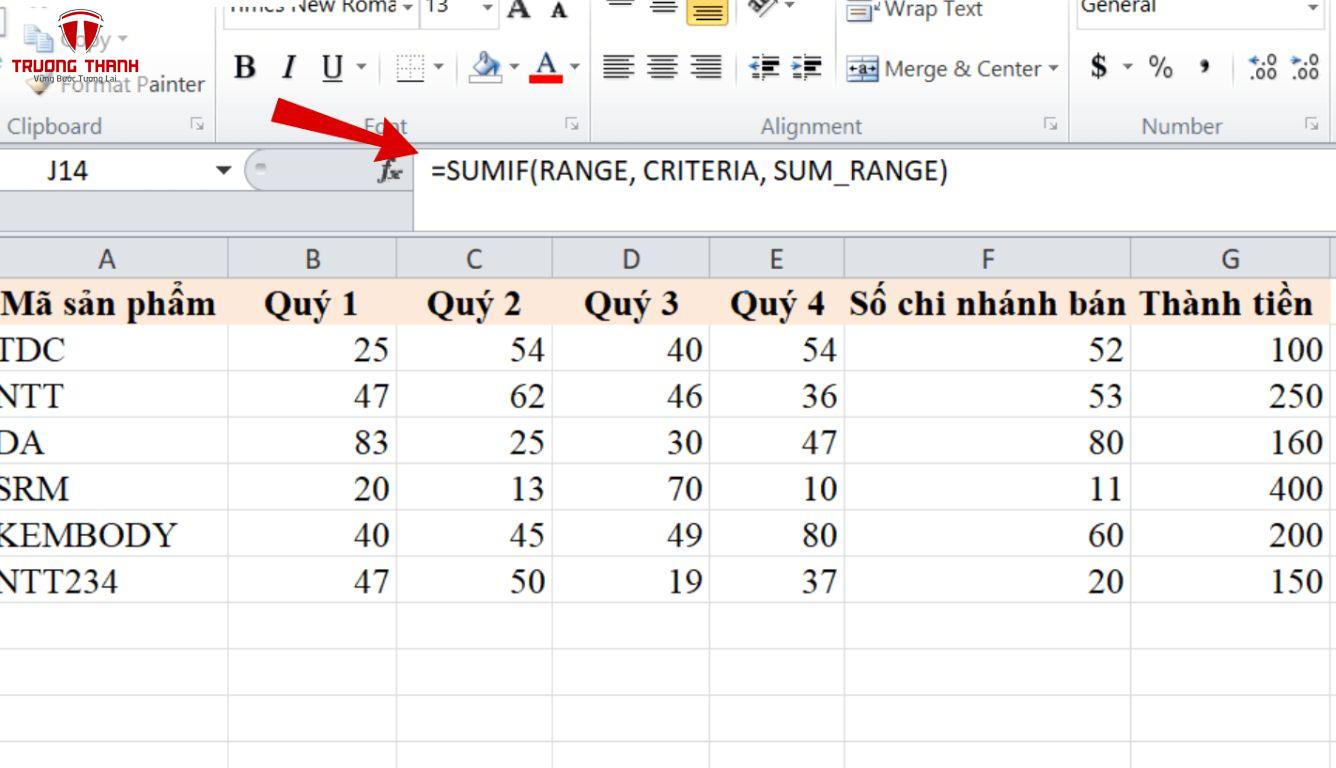Select highlighted Bottom Align icon

[707, 10]
